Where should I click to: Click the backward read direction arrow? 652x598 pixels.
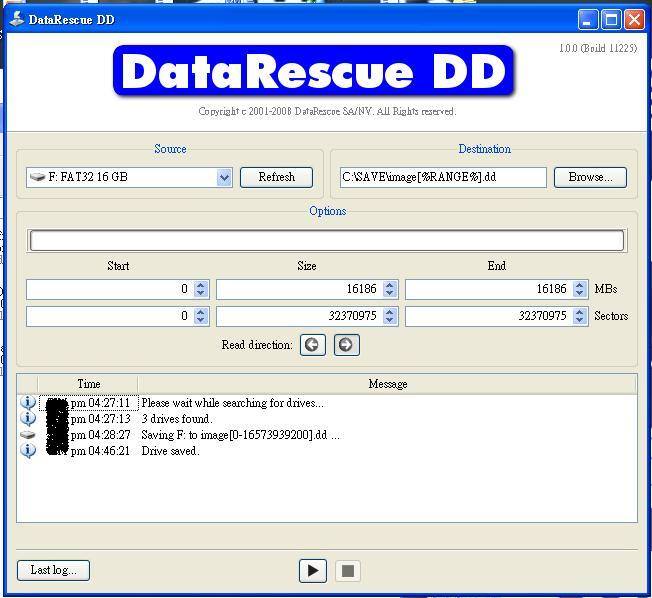(x=313, y=345)
